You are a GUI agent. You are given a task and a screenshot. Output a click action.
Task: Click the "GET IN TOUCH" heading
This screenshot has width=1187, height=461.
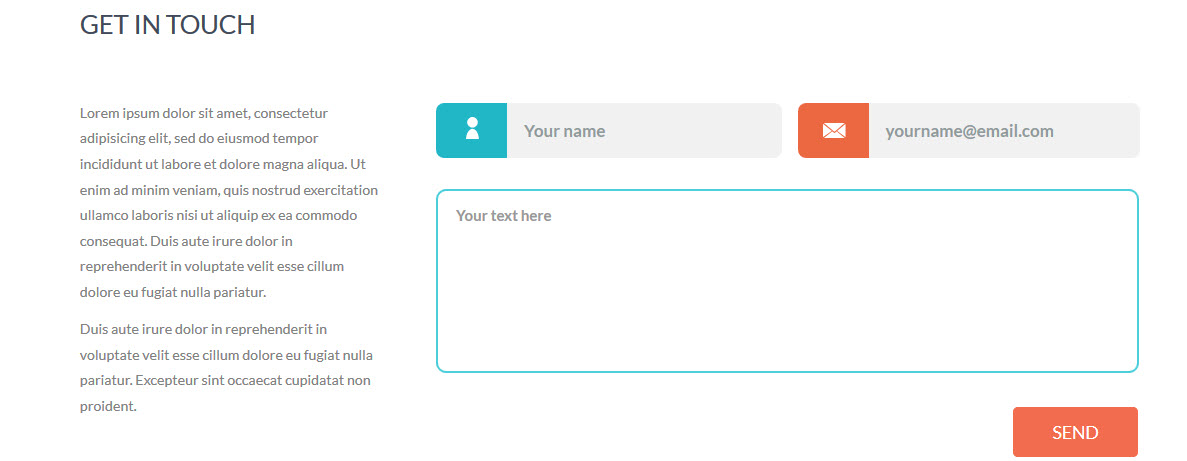167,25
